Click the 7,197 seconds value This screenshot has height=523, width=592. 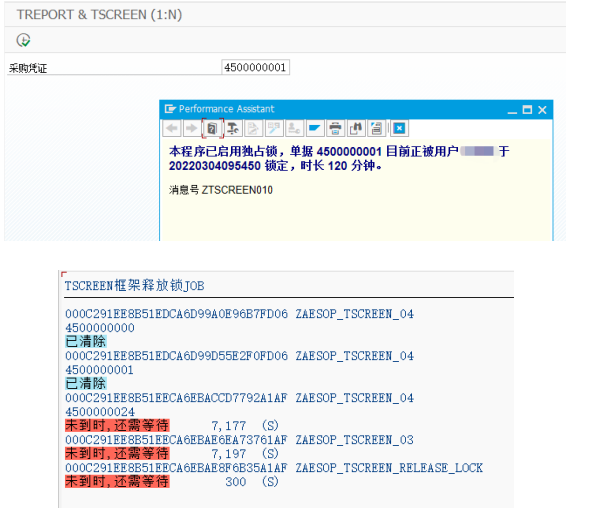point(229,454)
